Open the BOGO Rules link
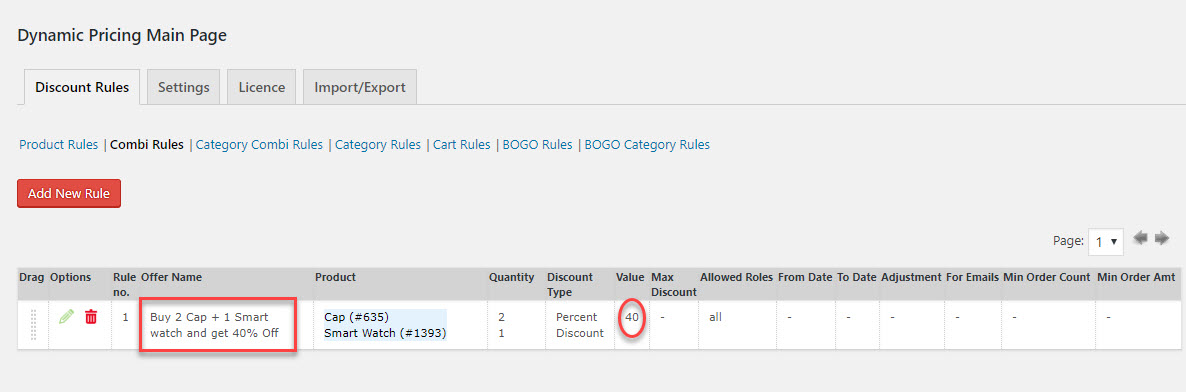 [537, 145]
